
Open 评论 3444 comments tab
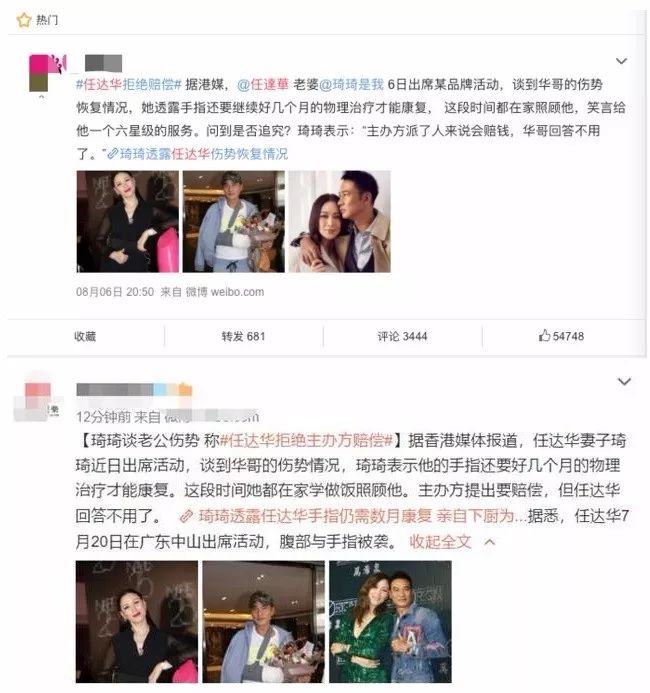(402, 336)
